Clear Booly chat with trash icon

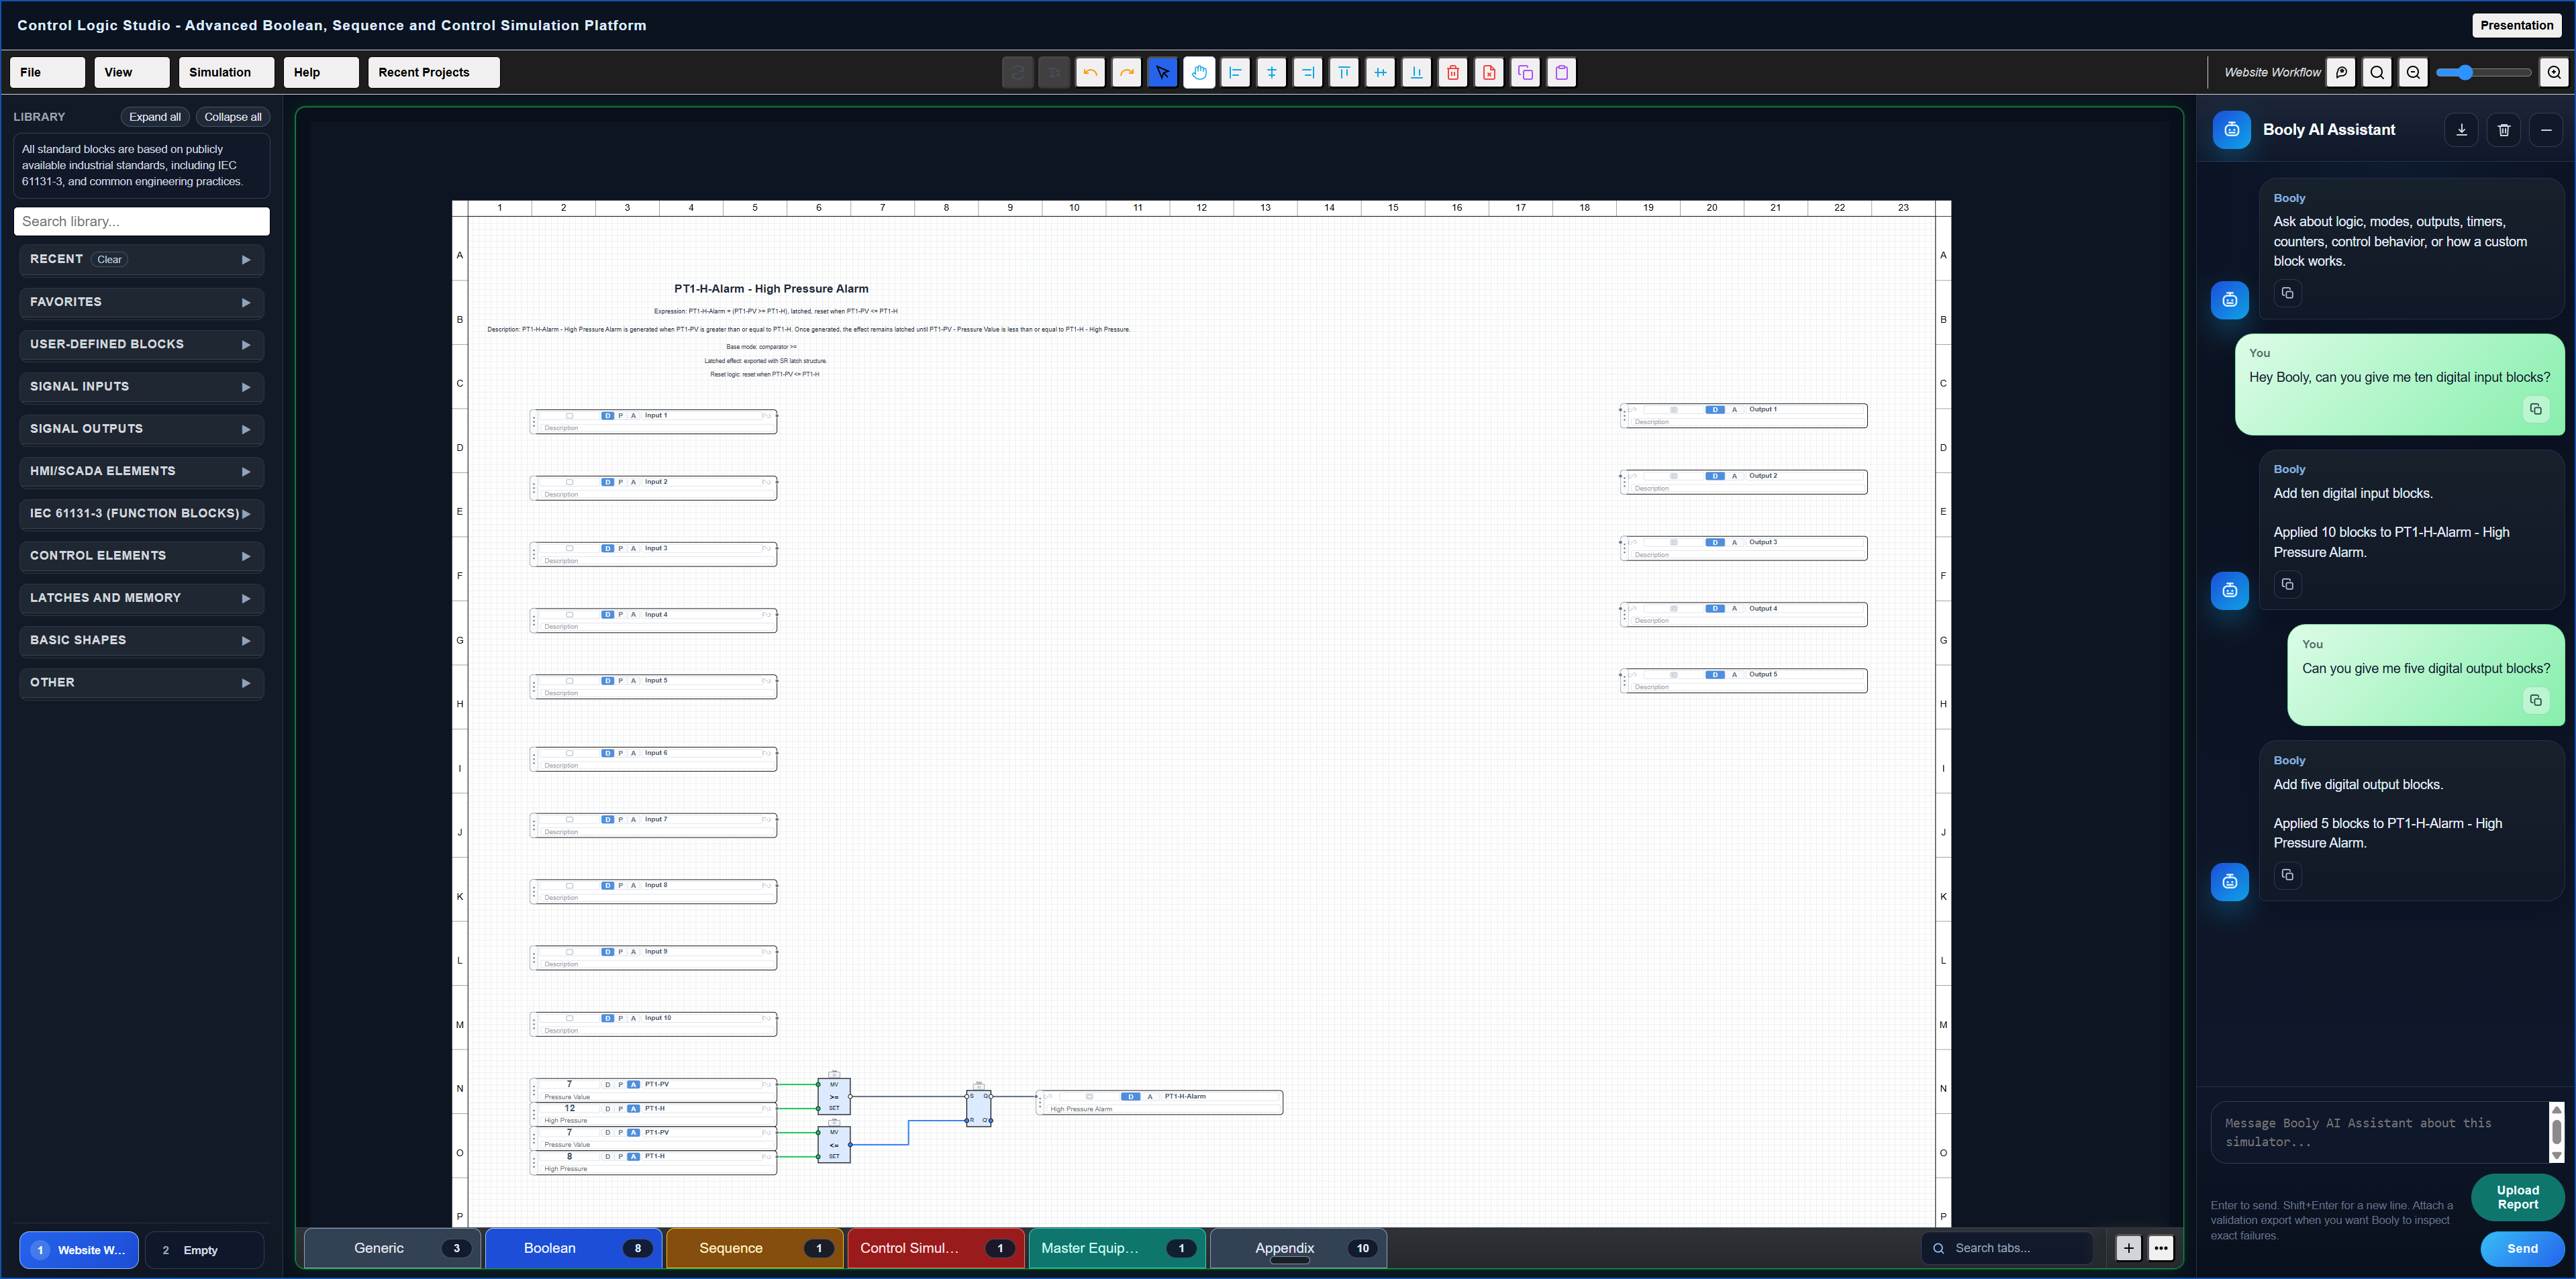point(2504,130)
